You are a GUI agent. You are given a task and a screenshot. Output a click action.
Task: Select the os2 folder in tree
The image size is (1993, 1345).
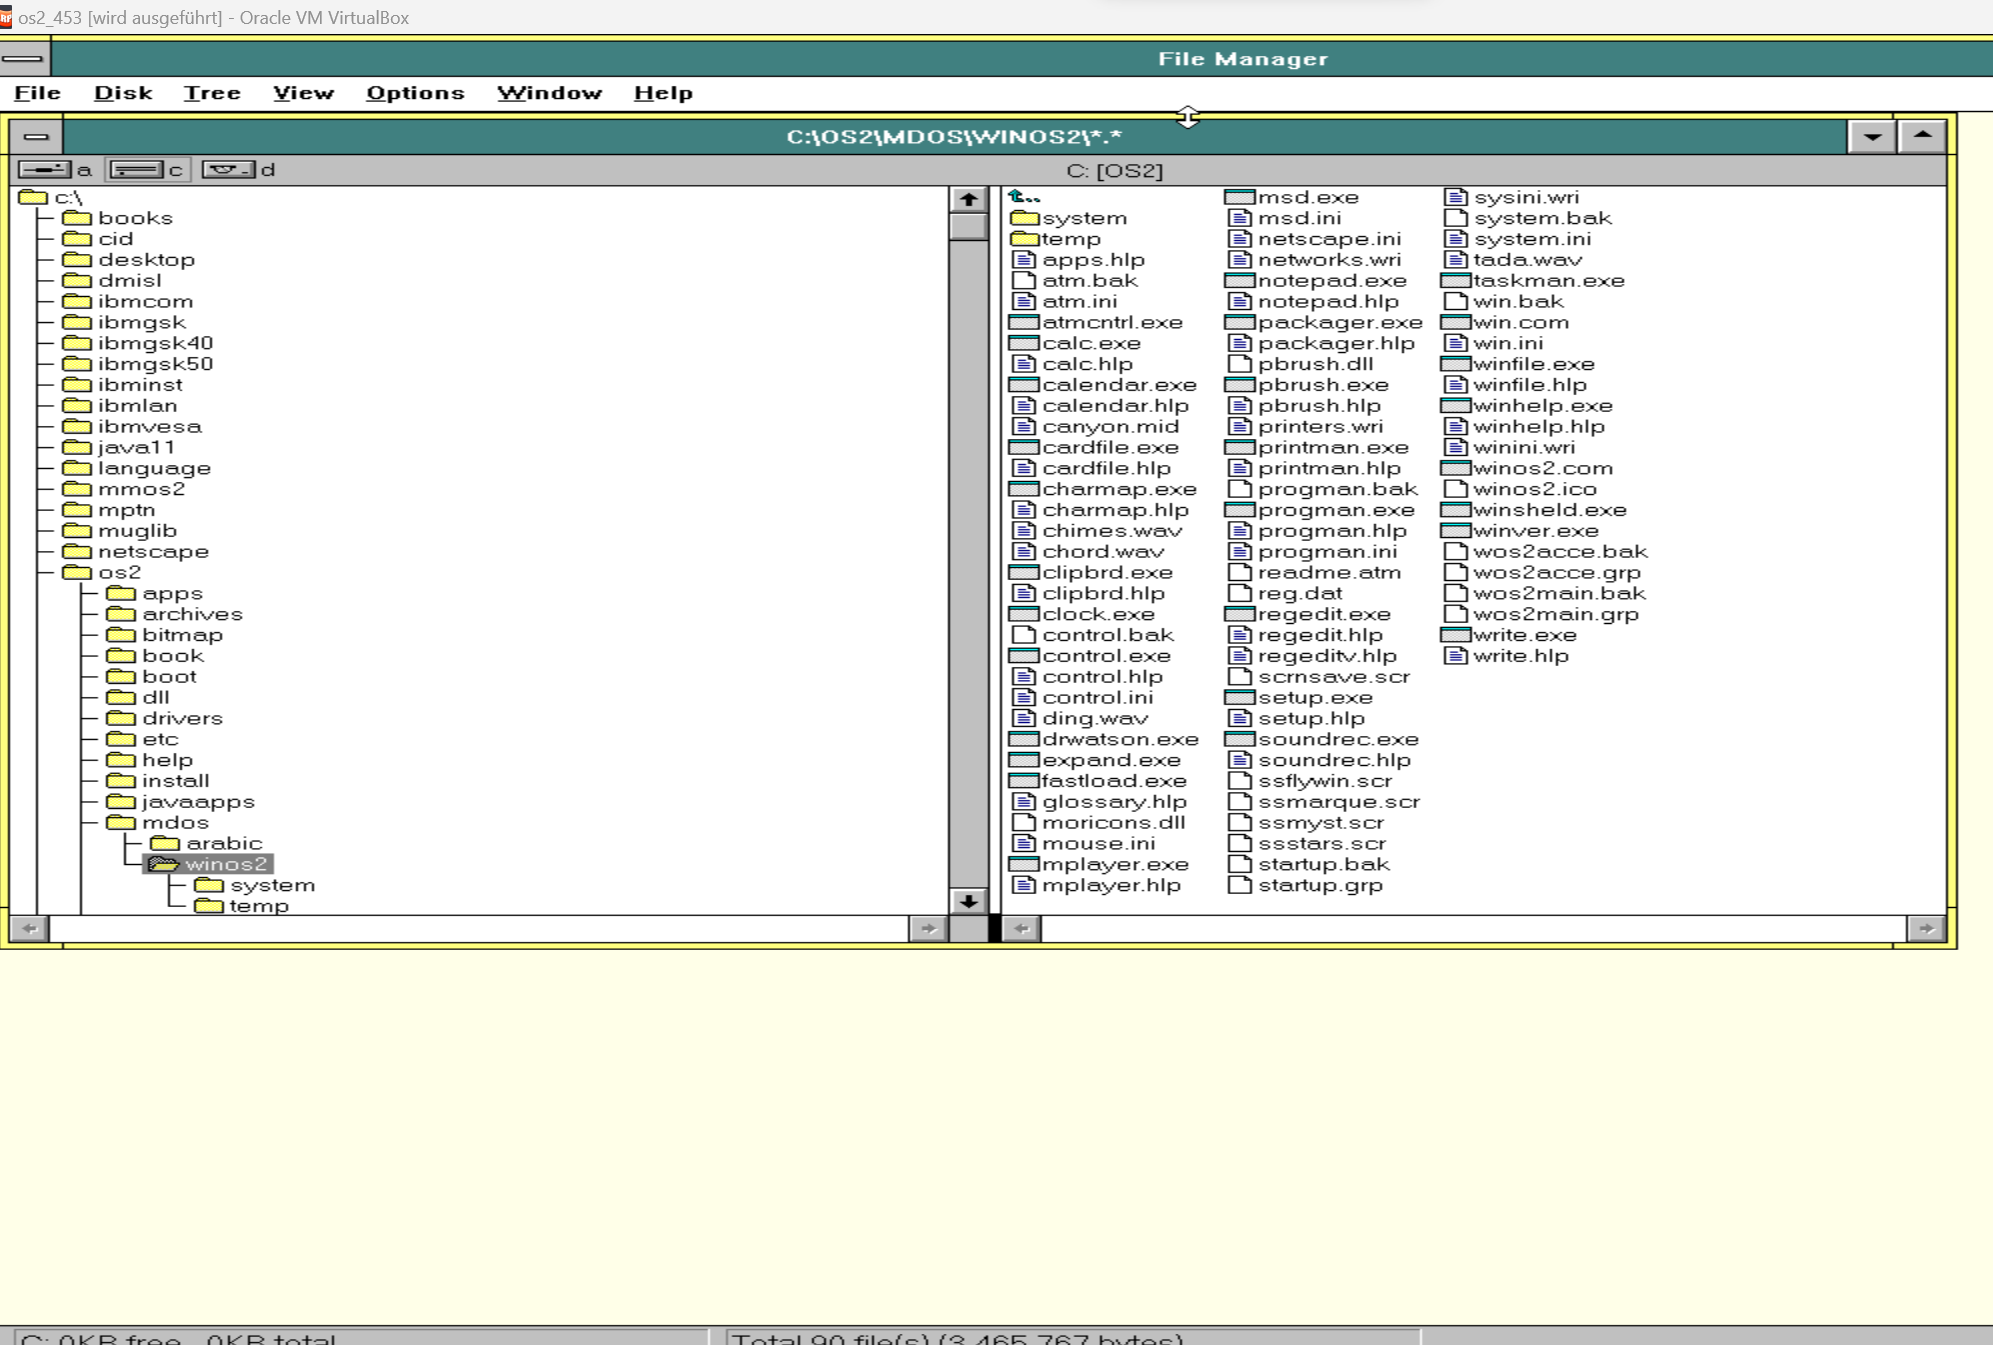(102, 572)
